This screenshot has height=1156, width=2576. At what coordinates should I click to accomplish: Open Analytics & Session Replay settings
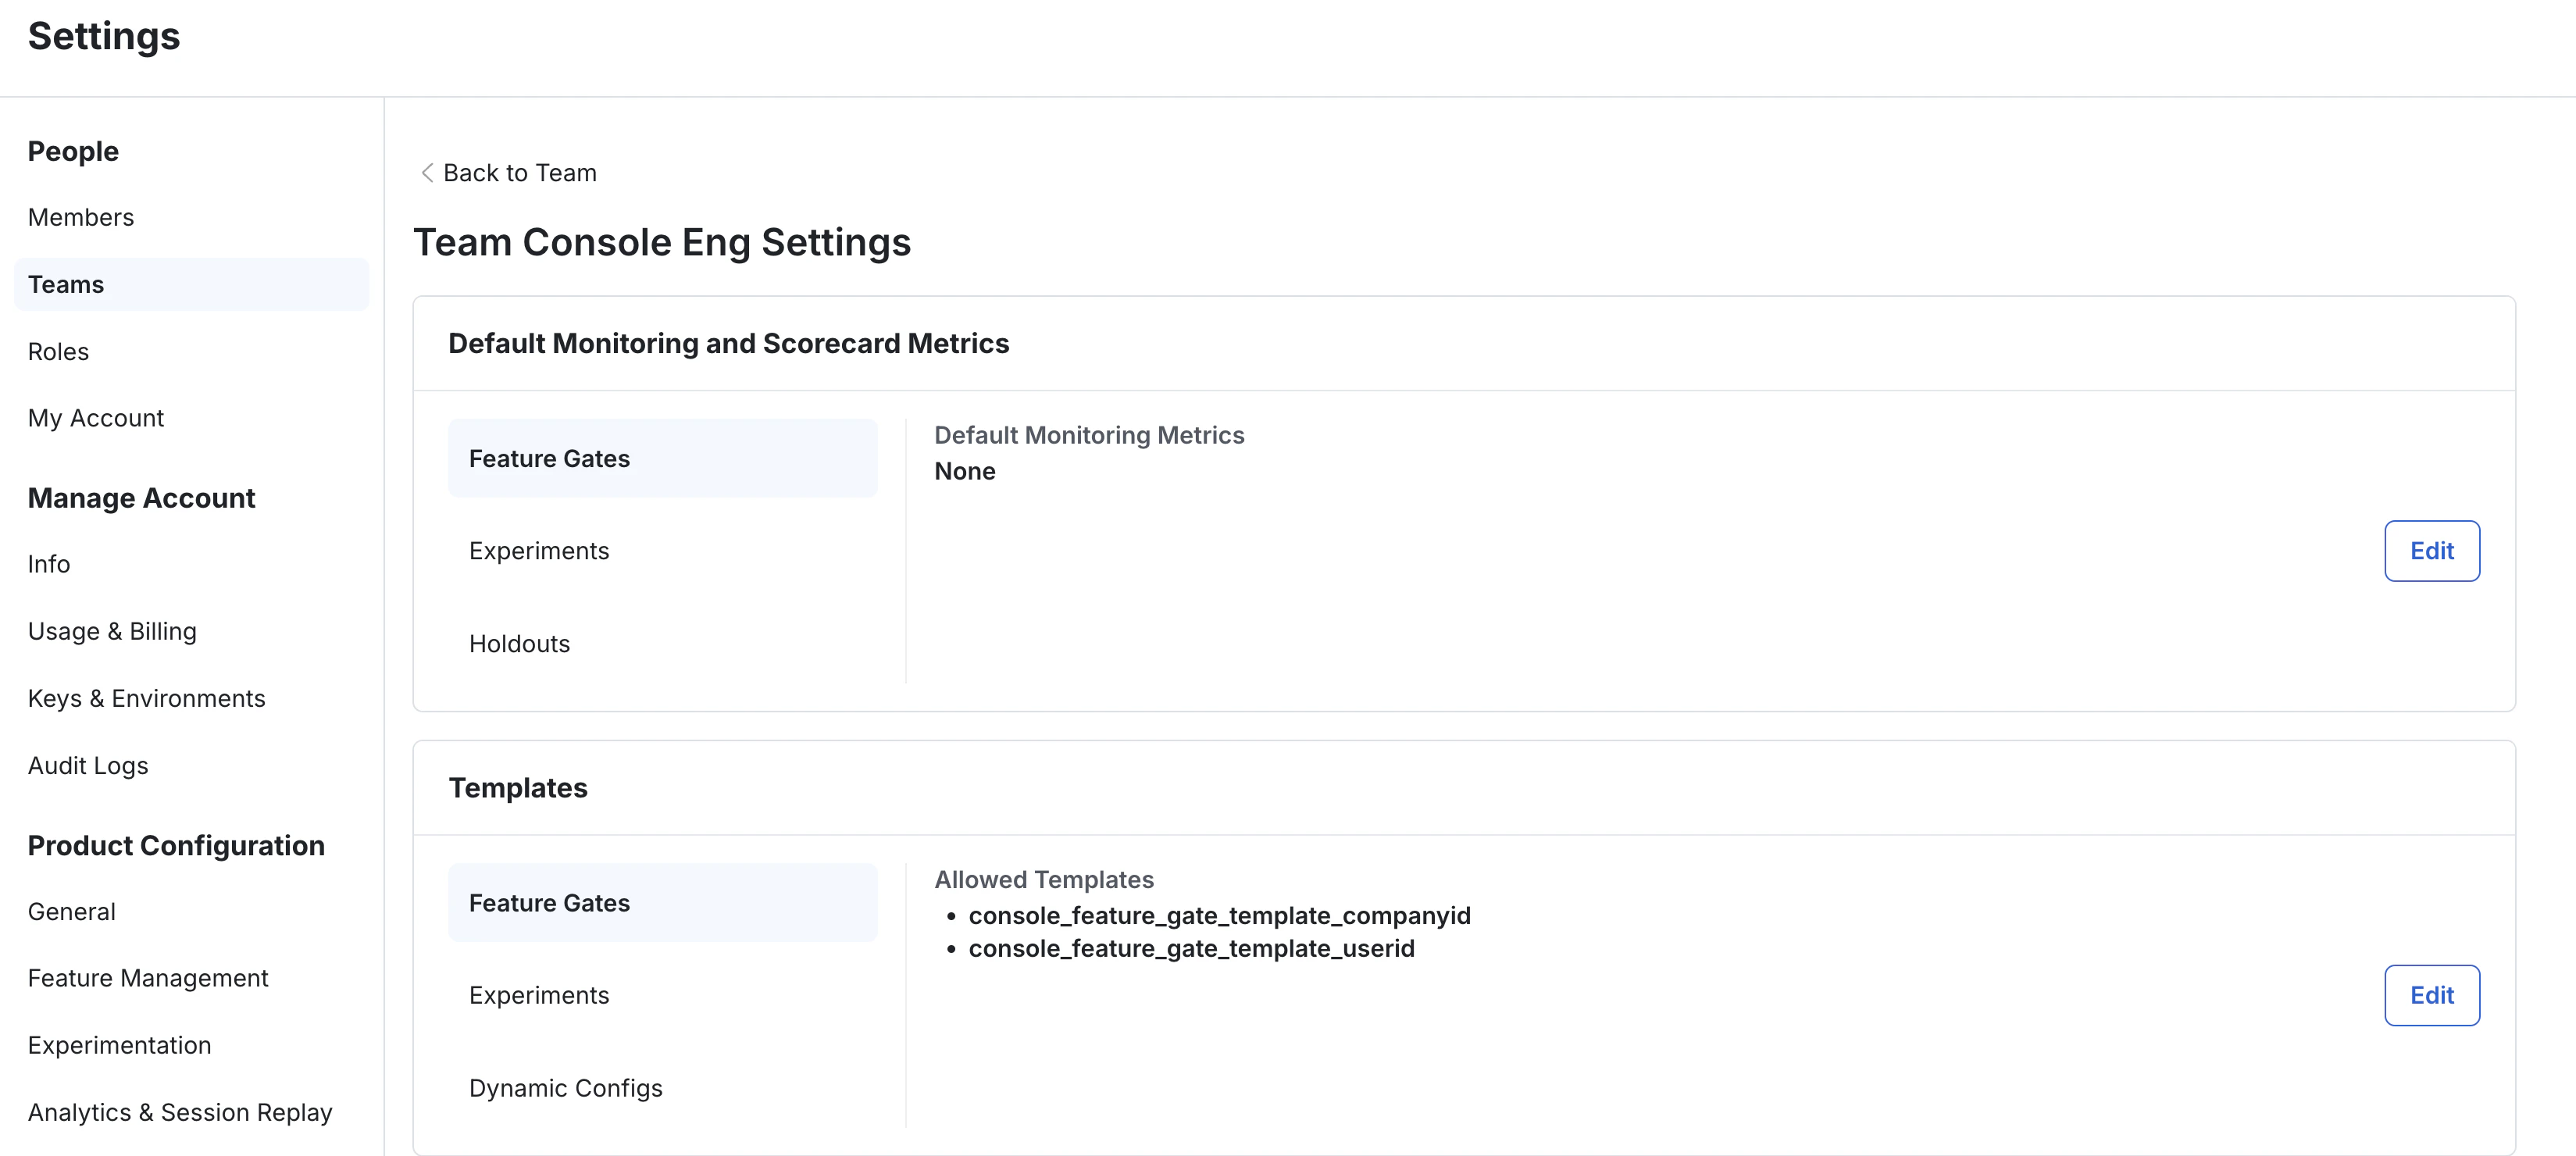pyautogui.click(x=180, y=1112)
